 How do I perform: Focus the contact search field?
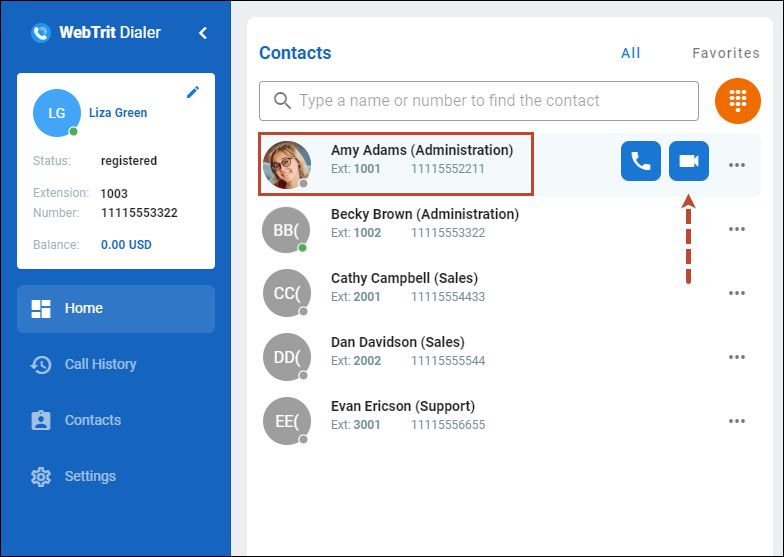479,101
